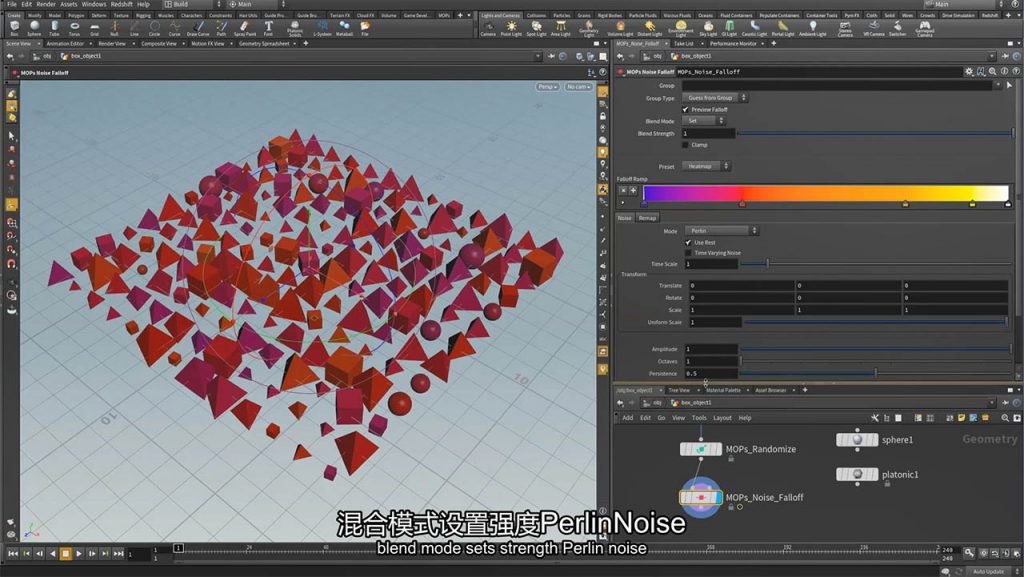The height and width of the screenshot is (577, 1024).
Task: Click the Octaves value field
Action: [711, 361]
